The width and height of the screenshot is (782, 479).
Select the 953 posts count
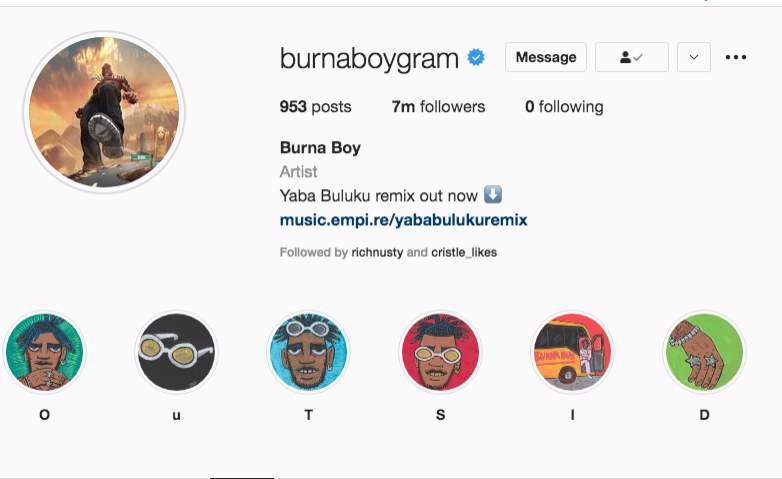pos(315,106)
